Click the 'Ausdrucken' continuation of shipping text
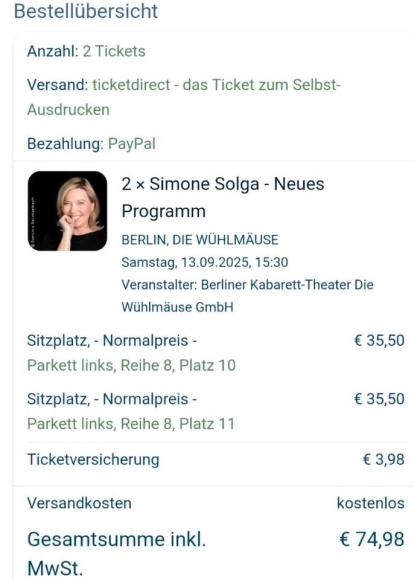The height and width of the screenshot is (580, 414). click(x=68, y=110)
